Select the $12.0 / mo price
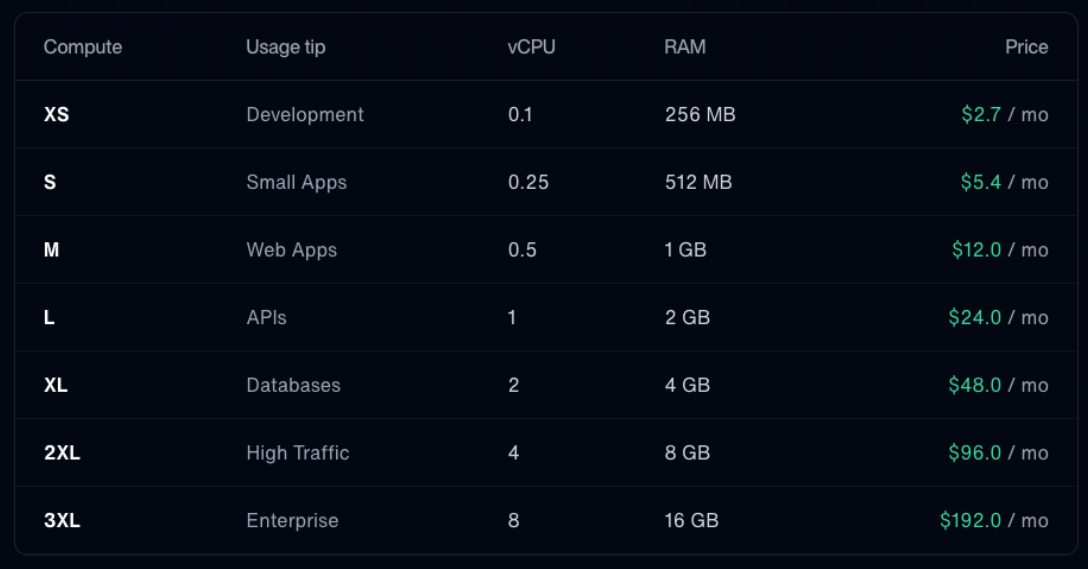 click(999, 250)
